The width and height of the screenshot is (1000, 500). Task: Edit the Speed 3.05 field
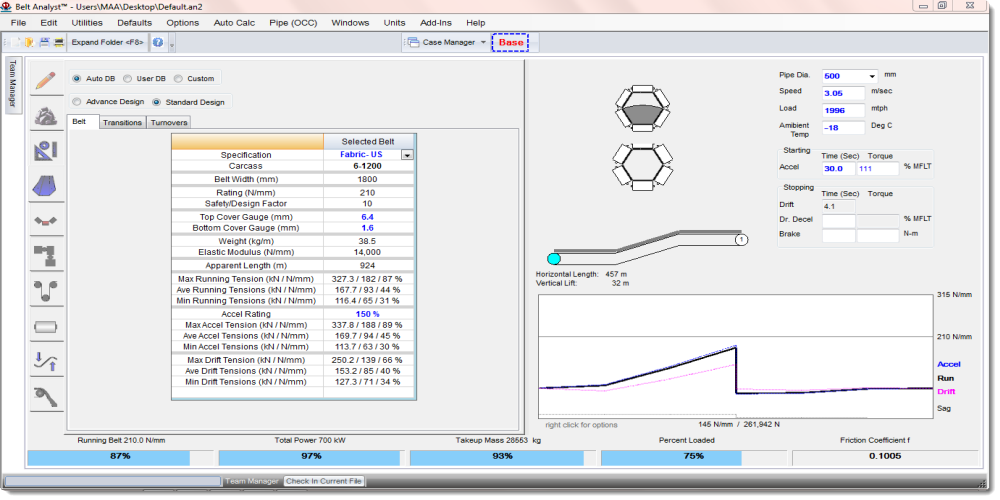(x=843, y=93)
